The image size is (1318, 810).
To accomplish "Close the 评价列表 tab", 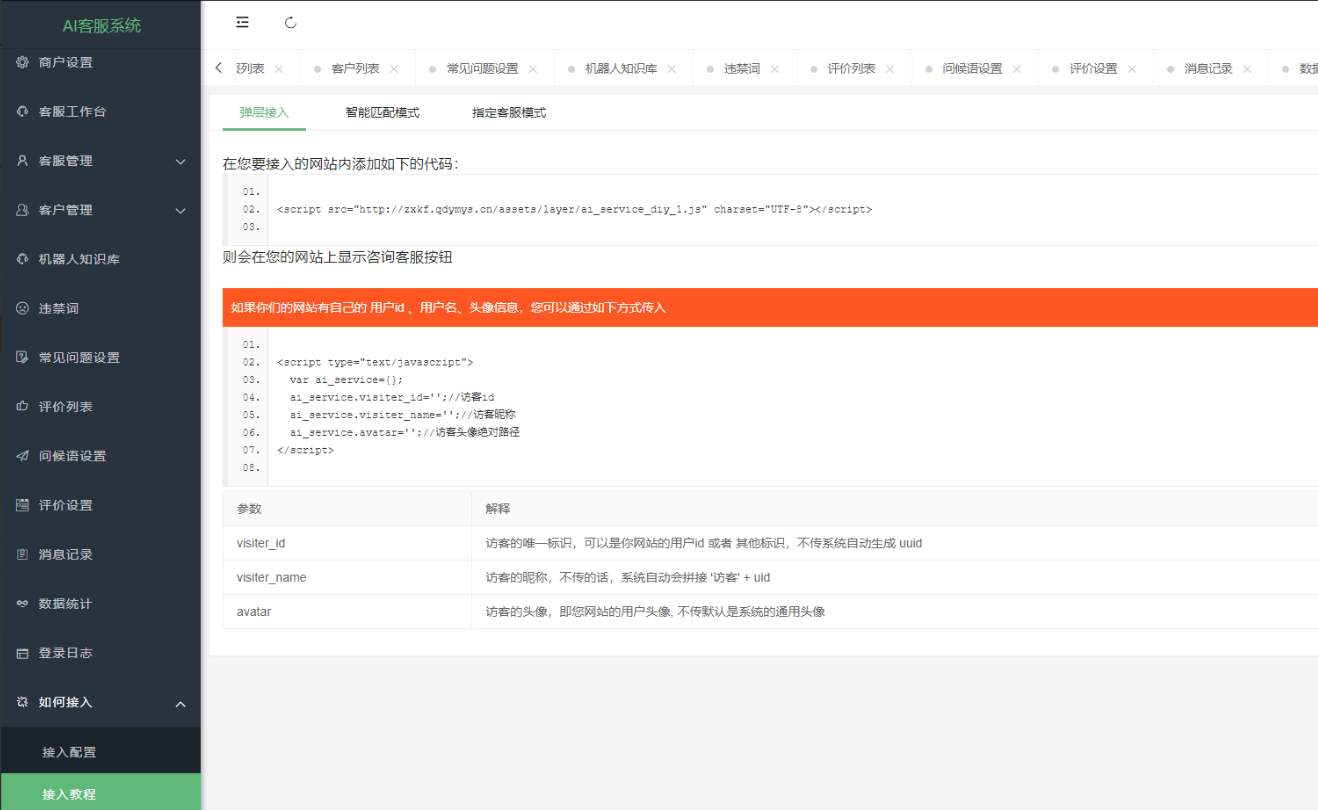I will pos(890,69).
